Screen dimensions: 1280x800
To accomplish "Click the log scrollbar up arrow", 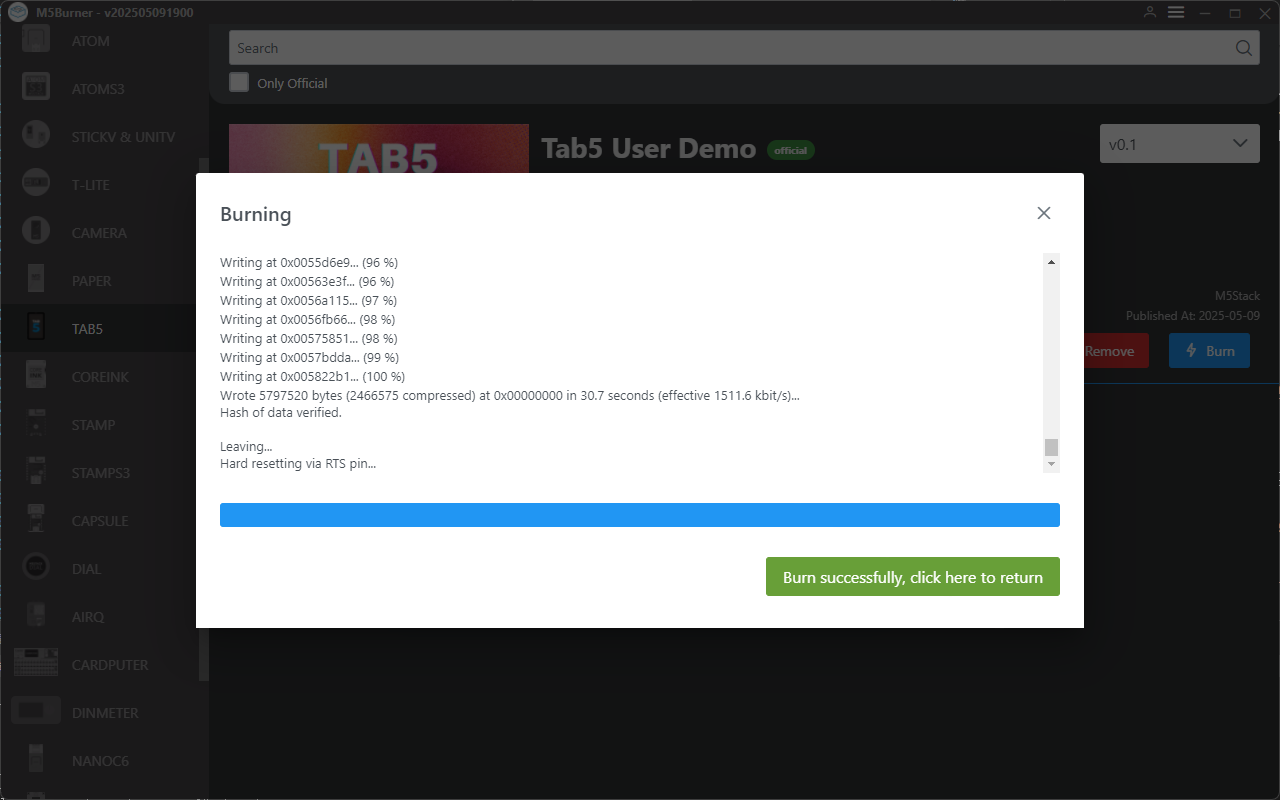I will click(1051, 262).
